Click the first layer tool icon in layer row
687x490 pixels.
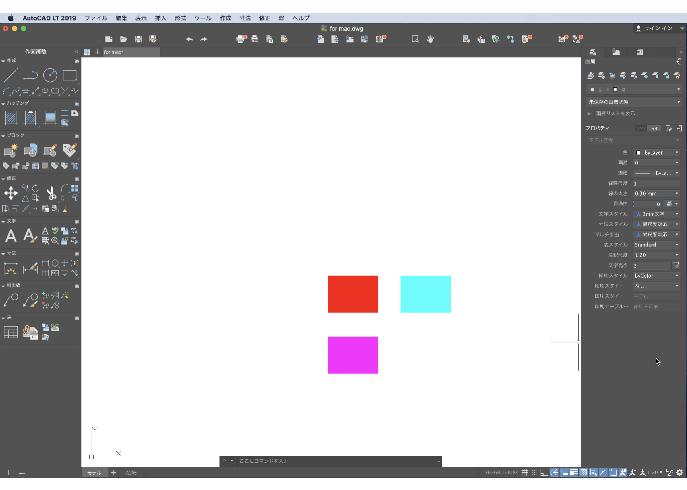(x=591, y=75)
